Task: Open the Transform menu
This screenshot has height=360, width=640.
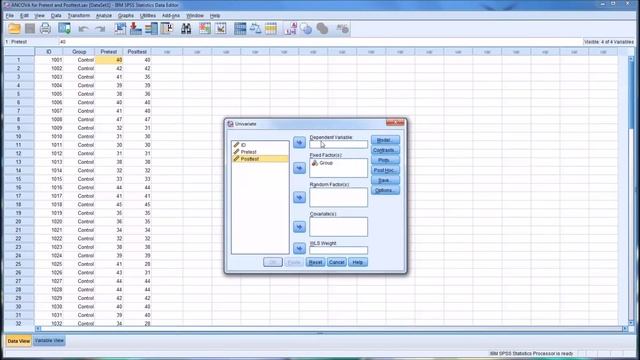Action: click(x=78, y=16)
